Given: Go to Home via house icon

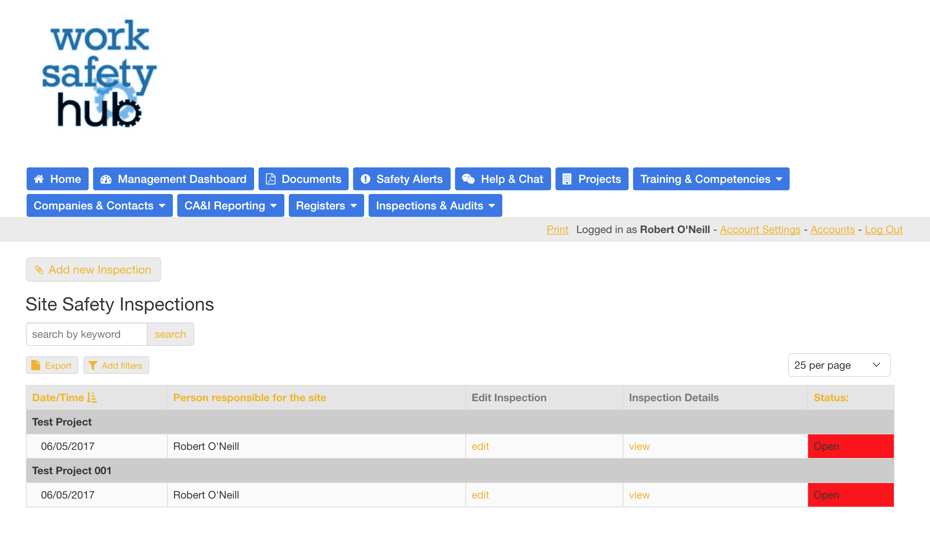Looking at the screenshot, I should 39,179.
